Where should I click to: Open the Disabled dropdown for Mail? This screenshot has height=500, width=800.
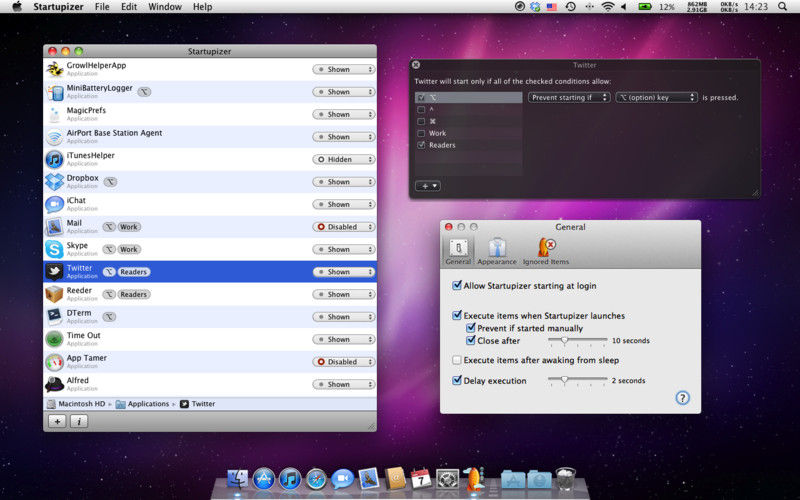[x=344, y=227]
